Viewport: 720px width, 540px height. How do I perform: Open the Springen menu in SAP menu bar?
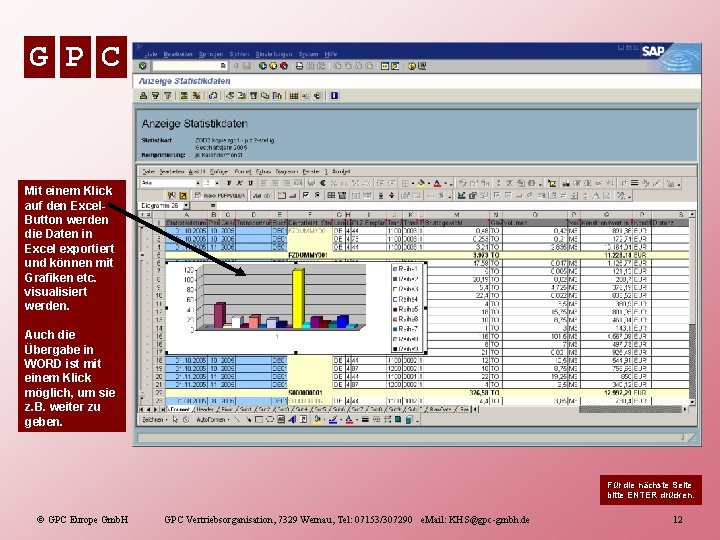[x=211, y=54]
